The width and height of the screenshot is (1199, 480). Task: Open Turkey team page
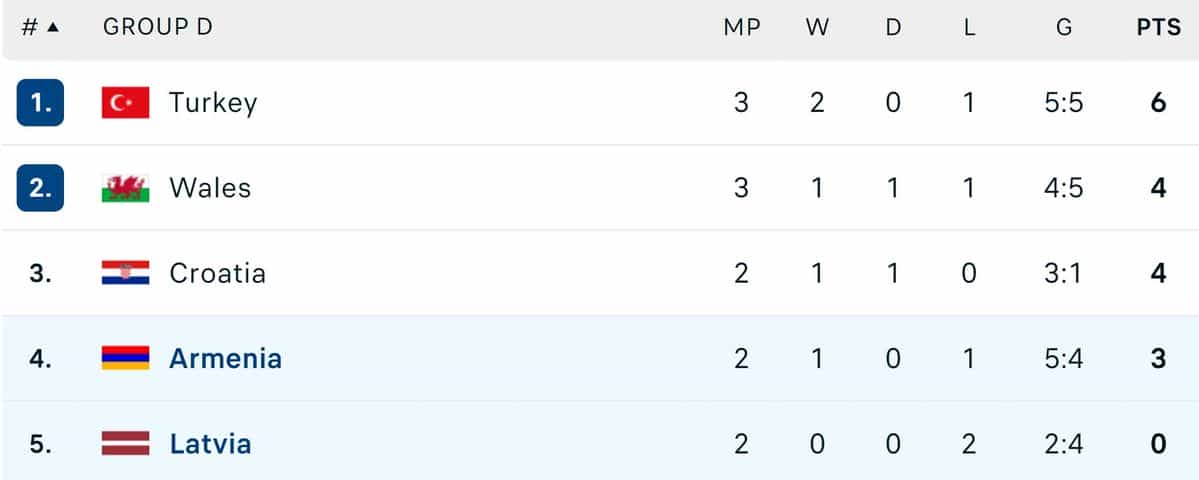[x=213, y=103]
